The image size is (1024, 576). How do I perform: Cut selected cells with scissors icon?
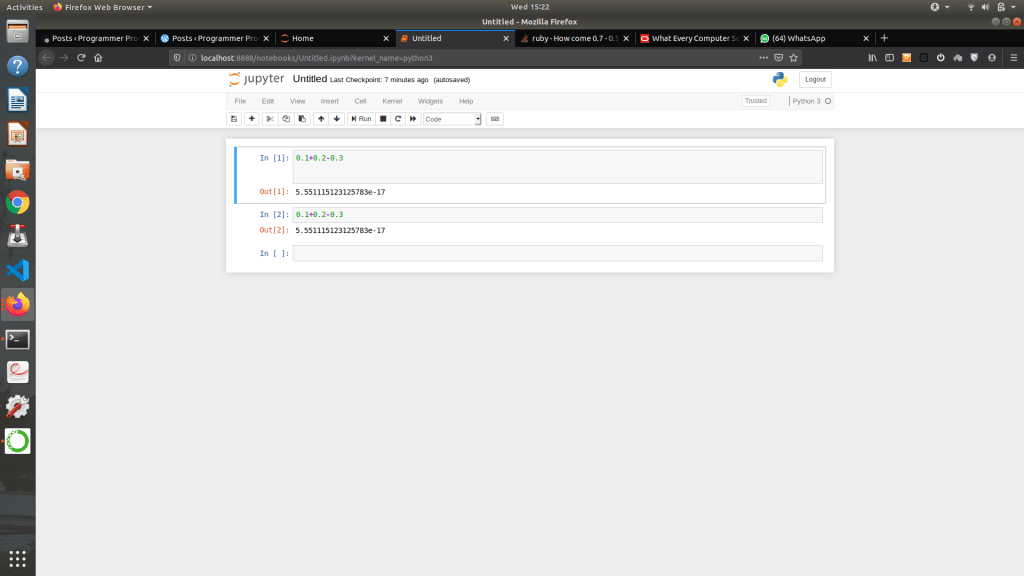(x=270, y=119)
